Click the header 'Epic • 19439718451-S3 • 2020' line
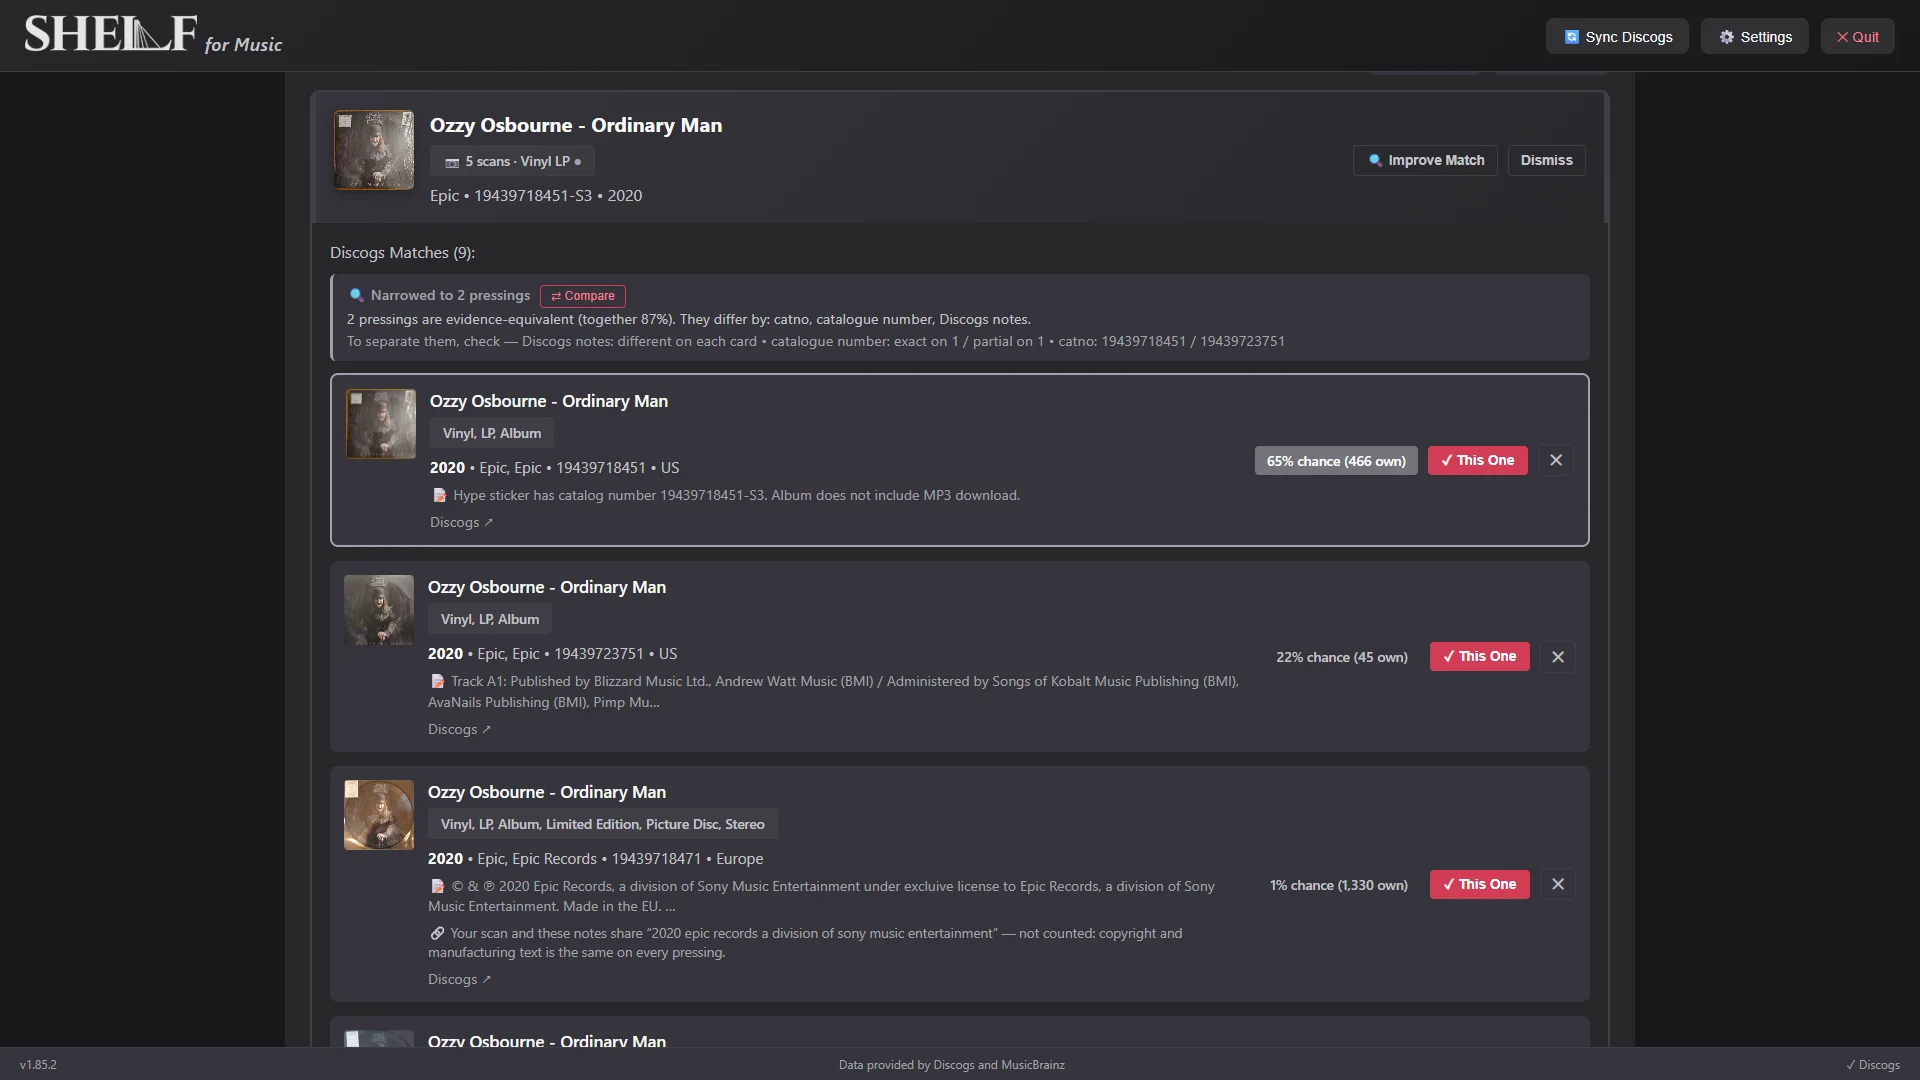 click(536, 196)
